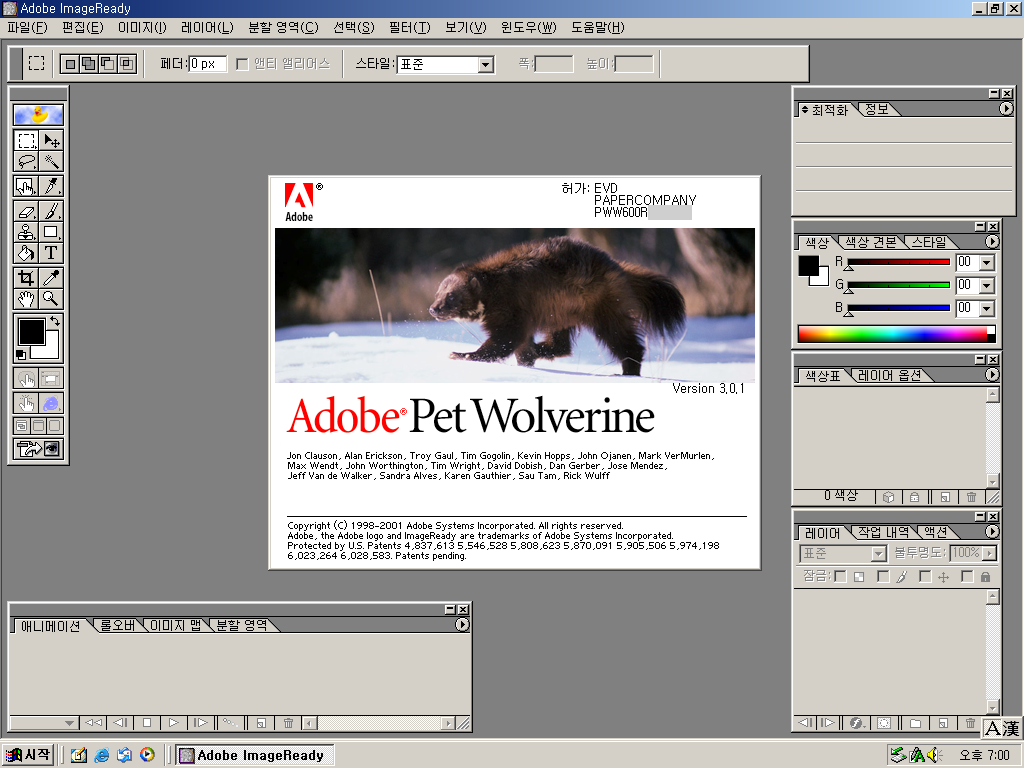
Task: Switch to the 롤오버 tab
Action: coord(117,625)
